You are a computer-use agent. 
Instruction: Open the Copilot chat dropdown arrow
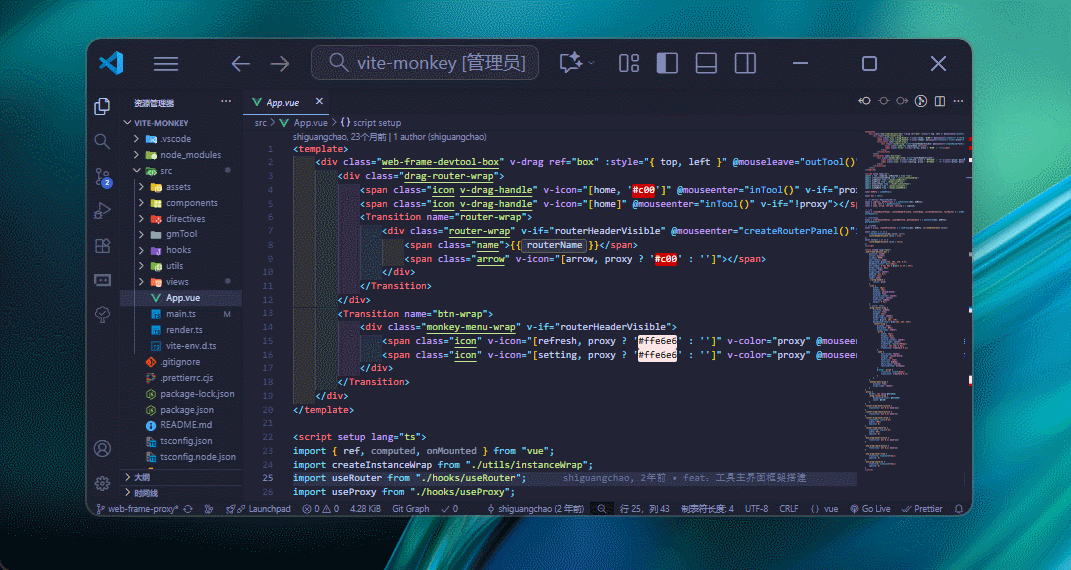click(x=592, y=63)
